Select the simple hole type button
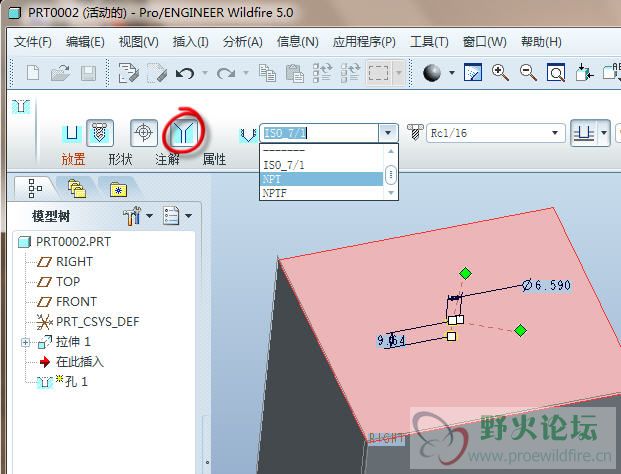The width and height of the screenshot is (621, 474). [72, 133]
